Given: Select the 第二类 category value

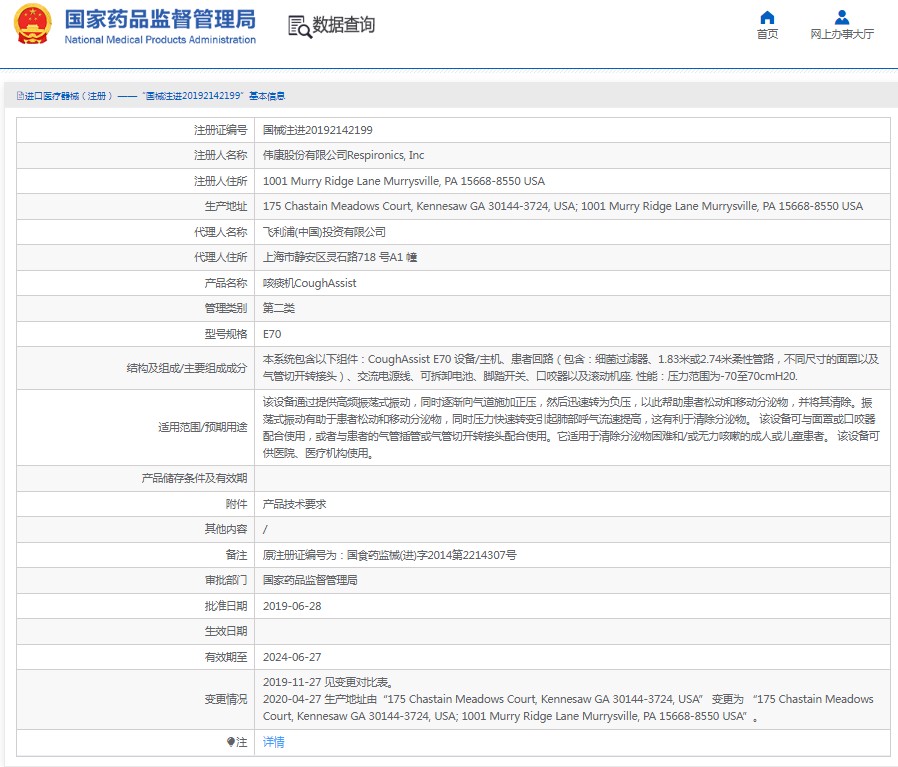Looking at the screenshot, I should click(x=278, y=308).
